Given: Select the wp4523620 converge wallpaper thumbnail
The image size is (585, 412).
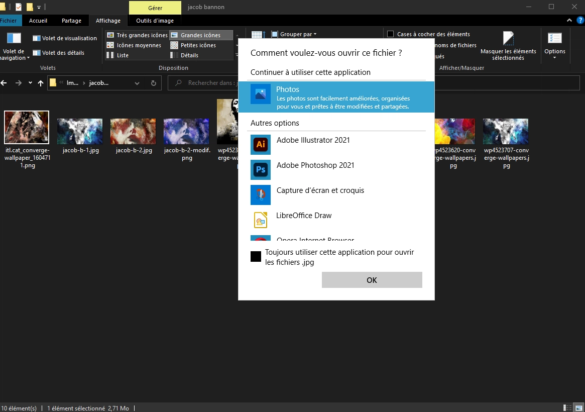Looking at the screenshot, I should 454,131.
